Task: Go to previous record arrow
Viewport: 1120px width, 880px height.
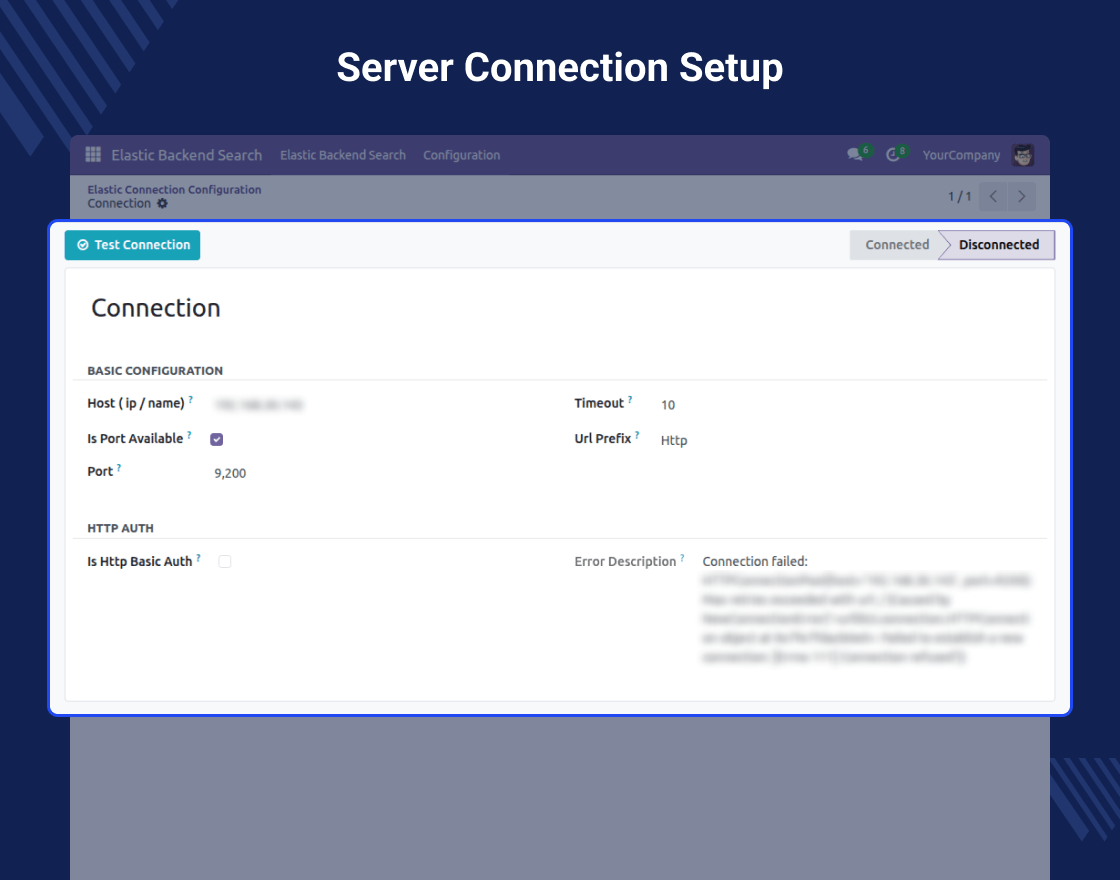Action: pos(993,197)
